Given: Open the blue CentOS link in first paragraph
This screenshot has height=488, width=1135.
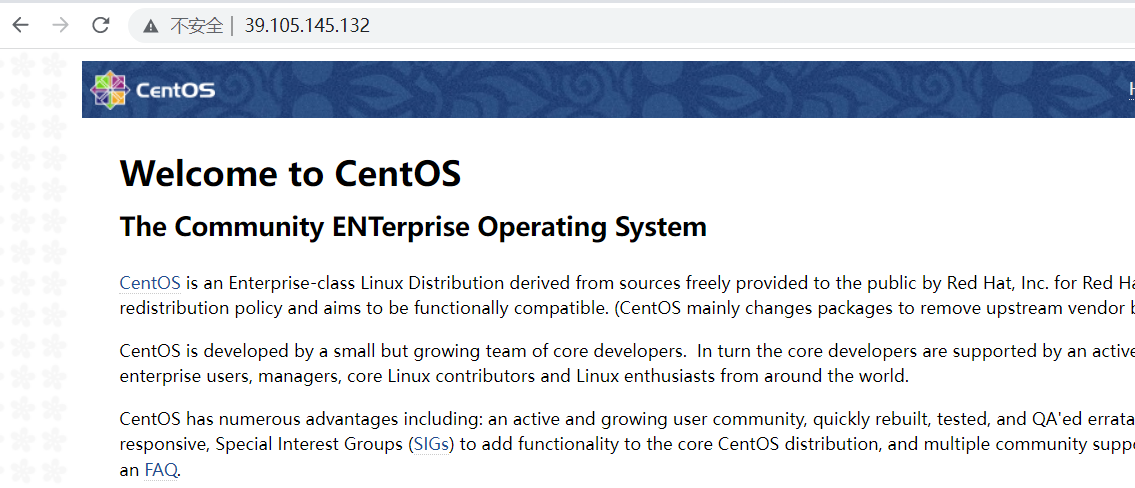Looking at the screenshot, I should pyautogui.click(x=150, y=283).
